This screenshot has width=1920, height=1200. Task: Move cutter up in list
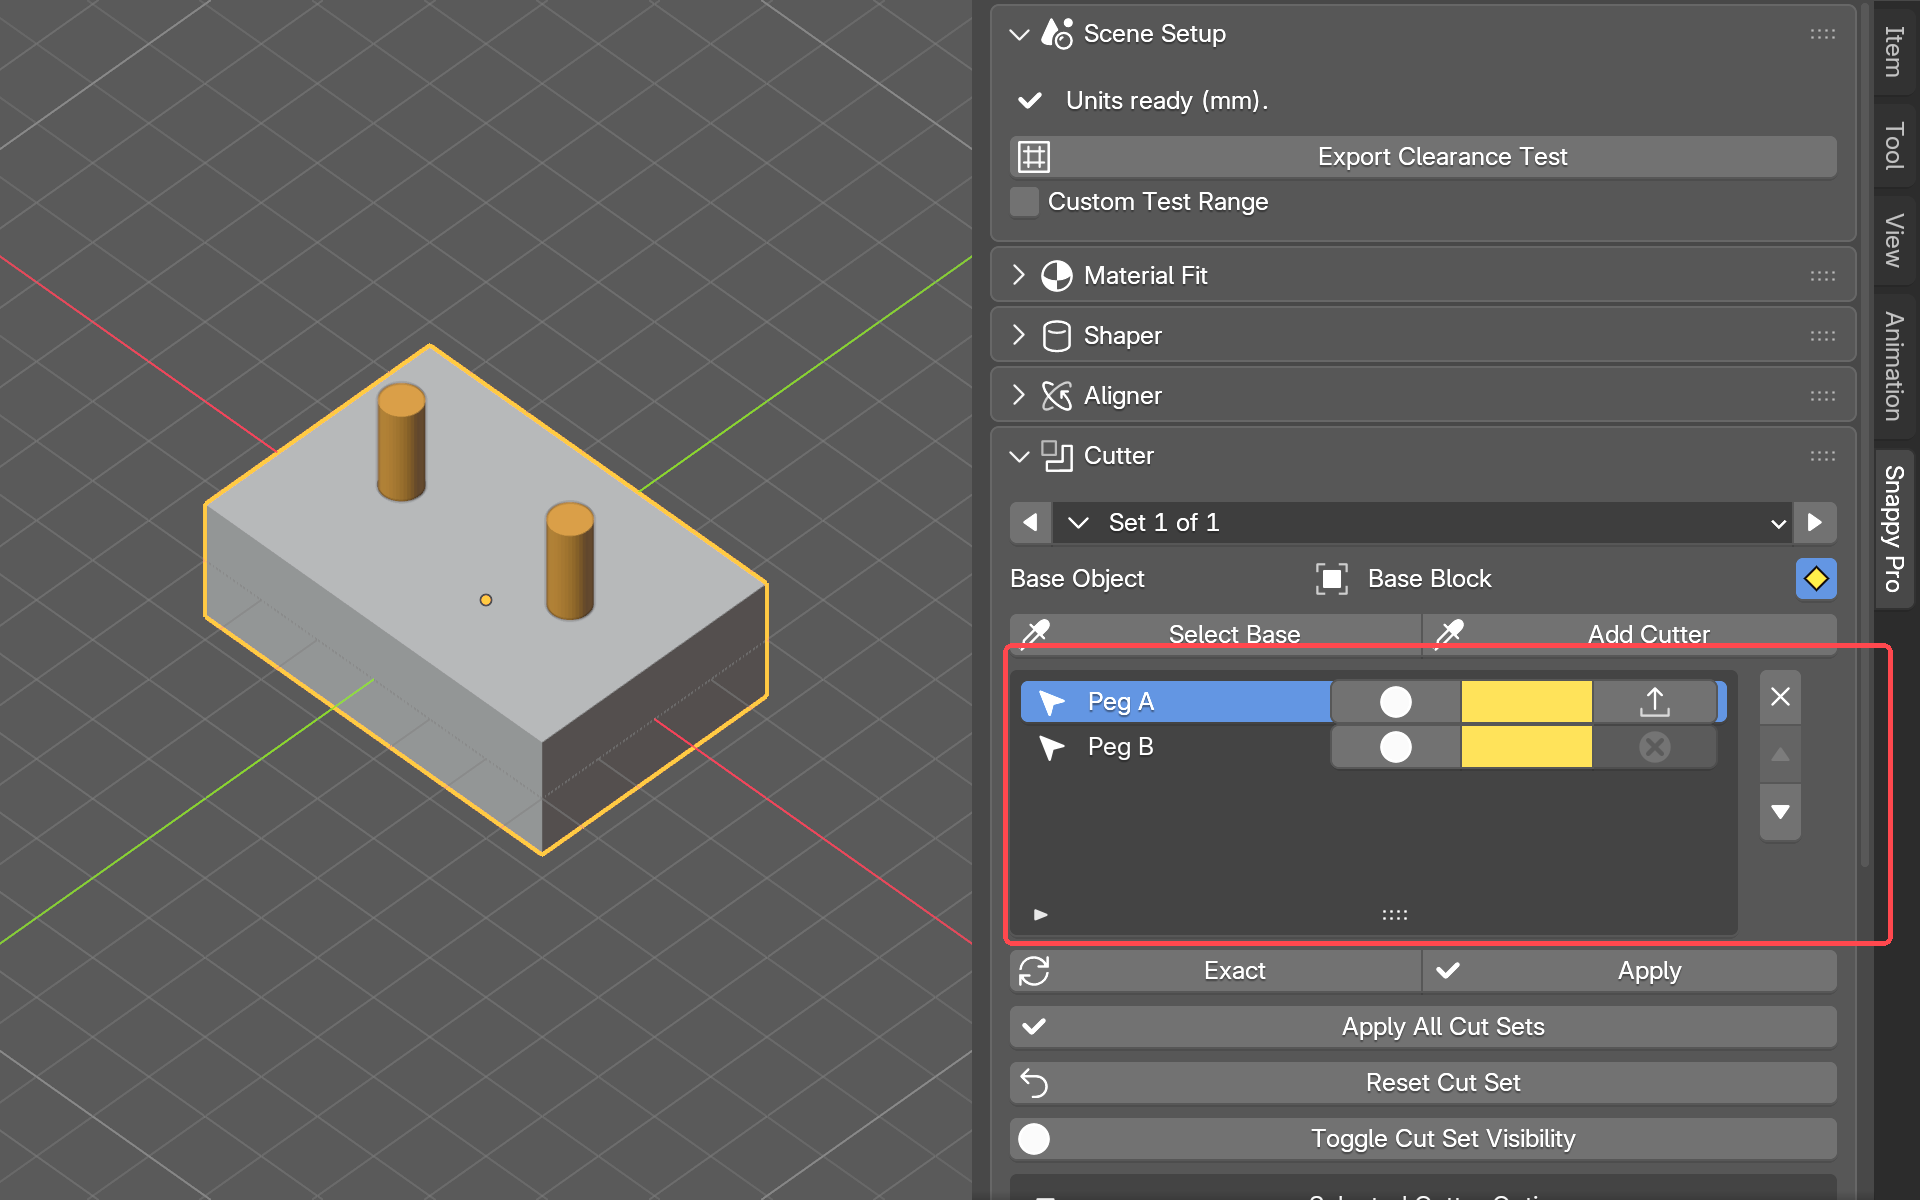coord(1780,755)
